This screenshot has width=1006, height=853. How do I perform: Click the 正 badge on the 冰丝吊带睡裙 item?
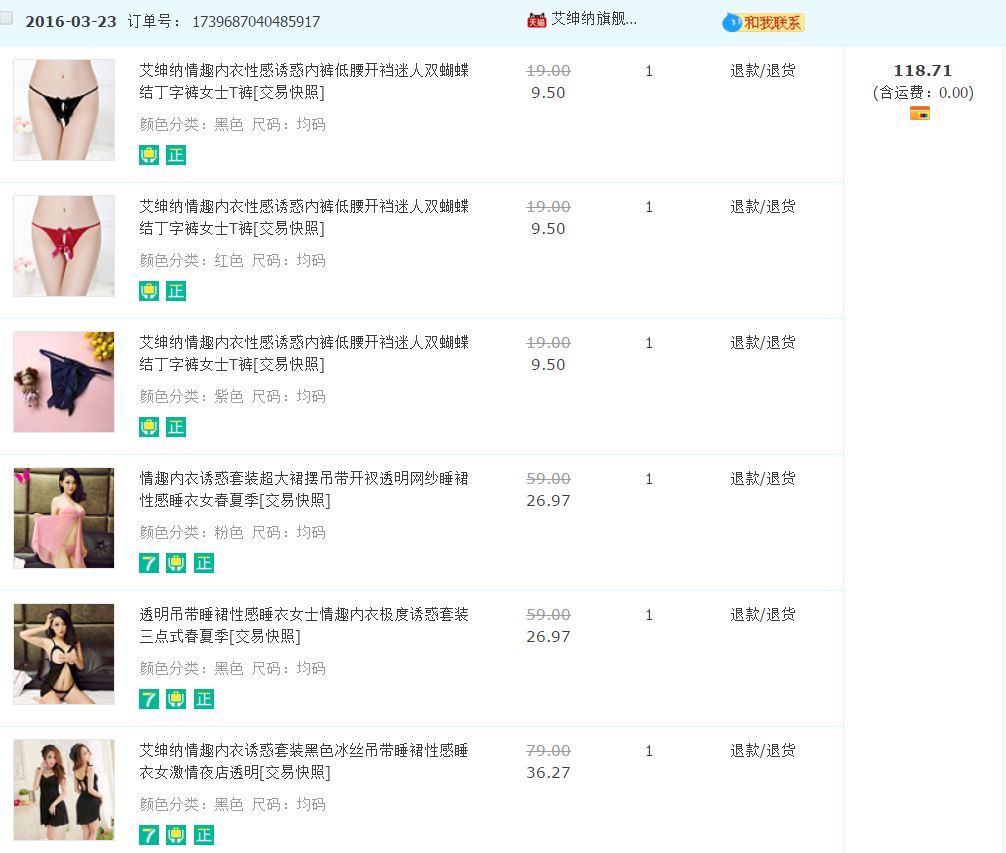coord(204,835)
